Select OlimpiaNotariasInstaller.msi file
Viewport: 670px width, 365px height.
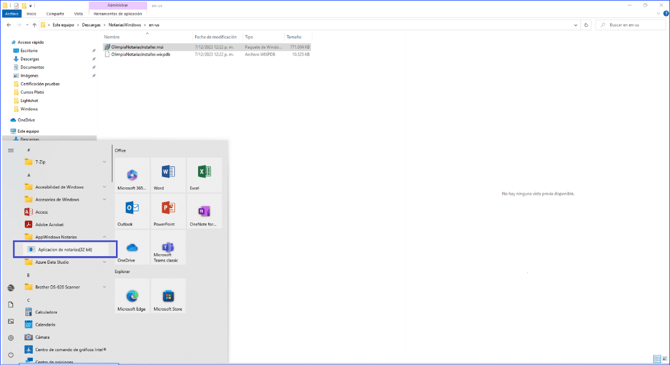[x=137, y=47]
